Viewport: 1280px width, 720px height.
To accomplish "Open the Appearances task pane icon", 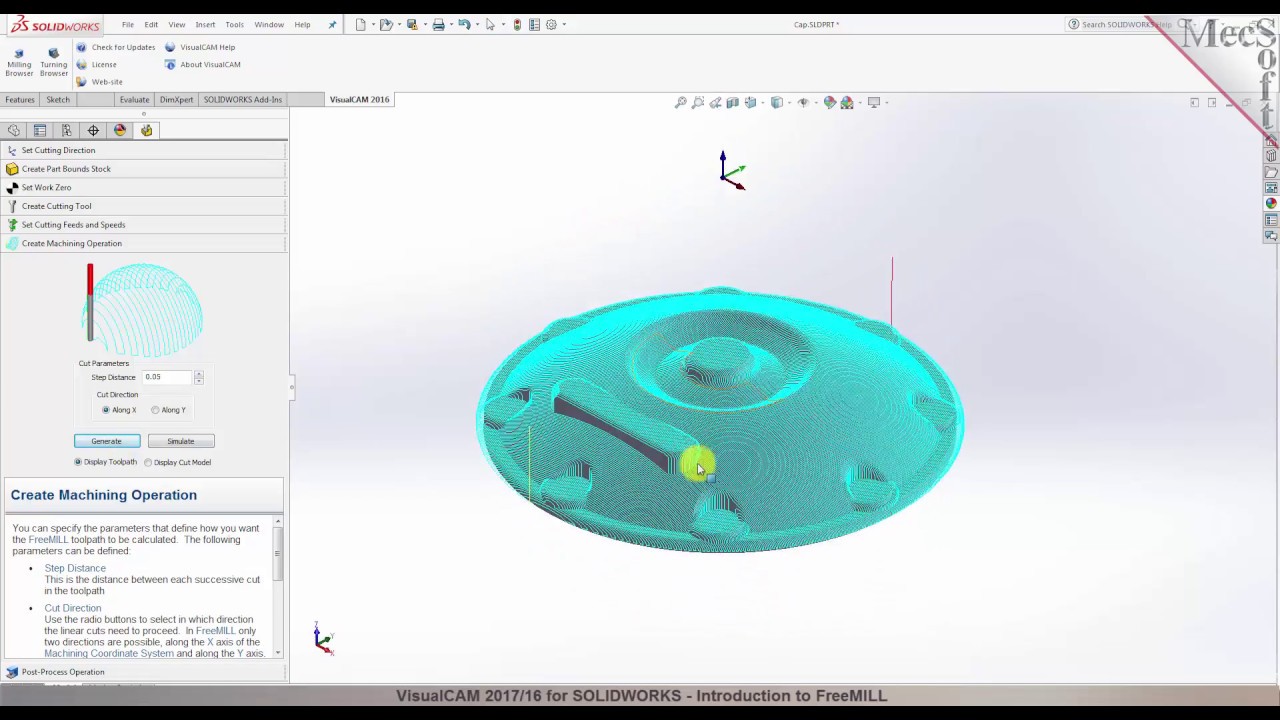I will [x=1271, y=203].
